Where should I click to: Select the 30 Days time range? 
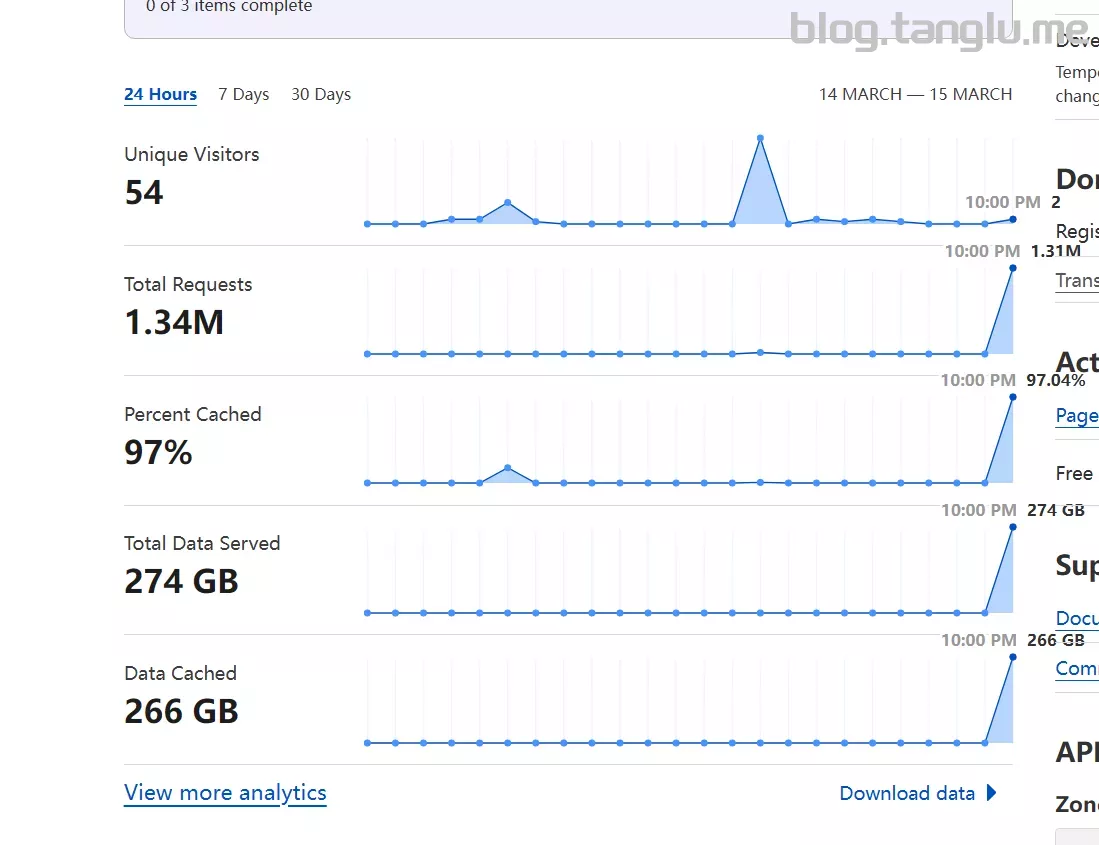point(321,94)
